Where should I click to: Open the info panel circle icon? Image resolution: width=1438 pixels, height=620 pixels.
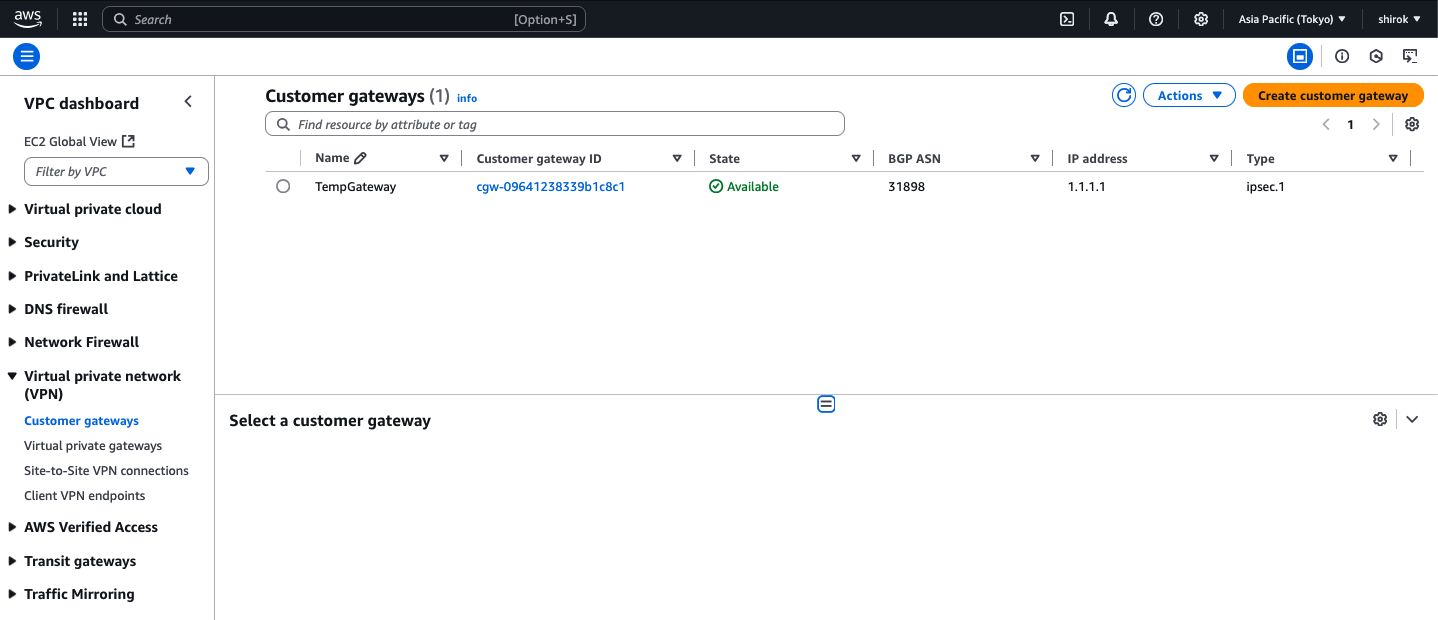pos(1342,56)
